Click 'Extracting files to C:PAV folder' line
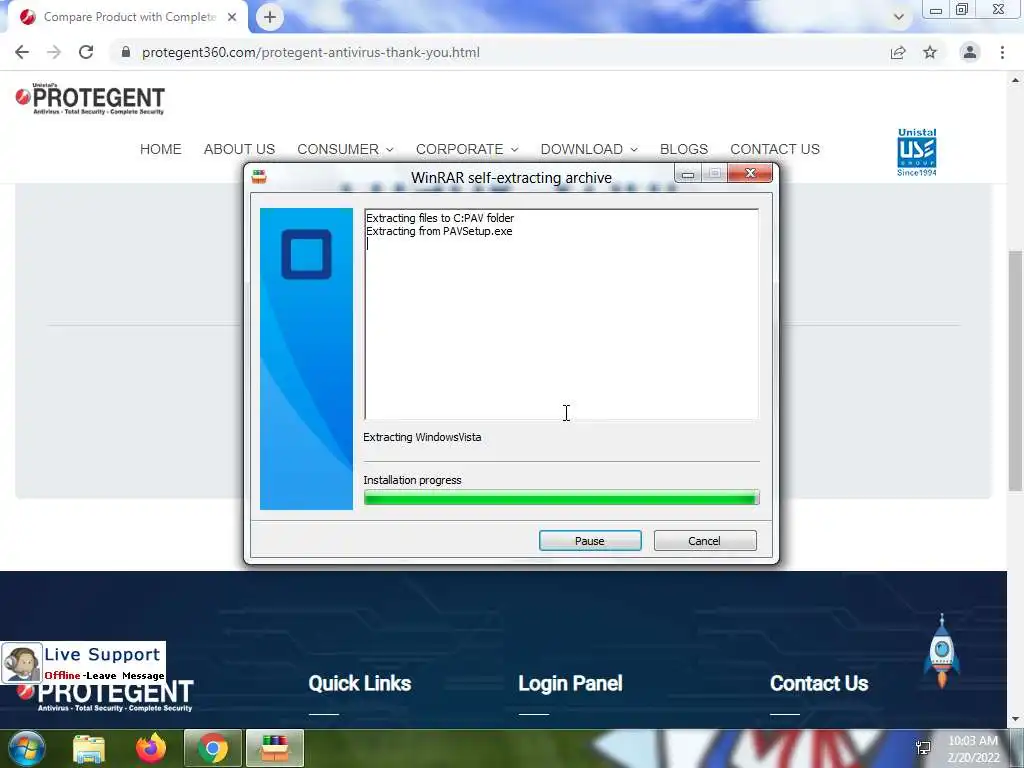1024x768 pixels. tap(440, 218)
